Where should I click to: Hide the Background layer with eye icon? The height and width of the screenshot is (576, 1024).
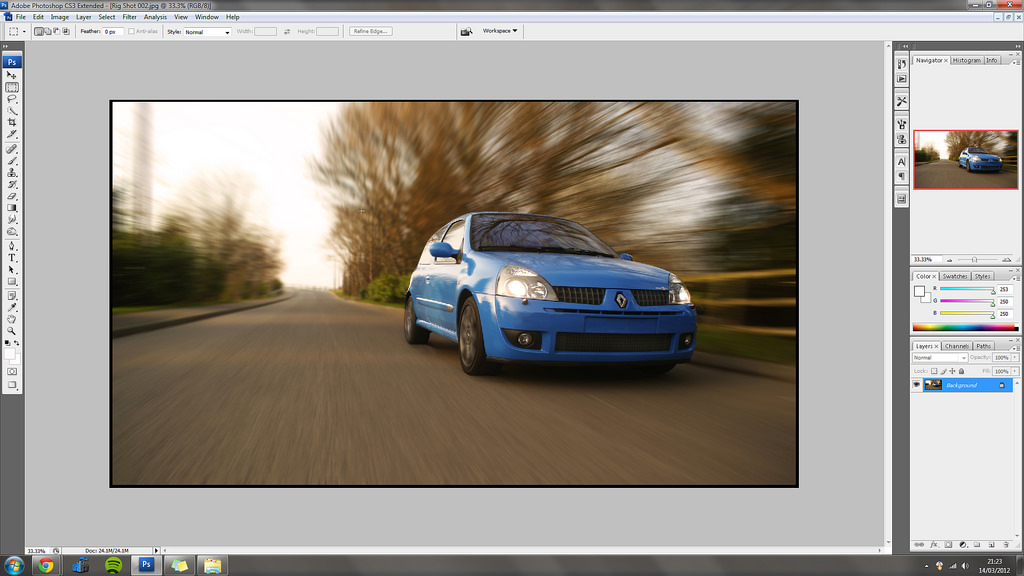(x=917, y=385)
